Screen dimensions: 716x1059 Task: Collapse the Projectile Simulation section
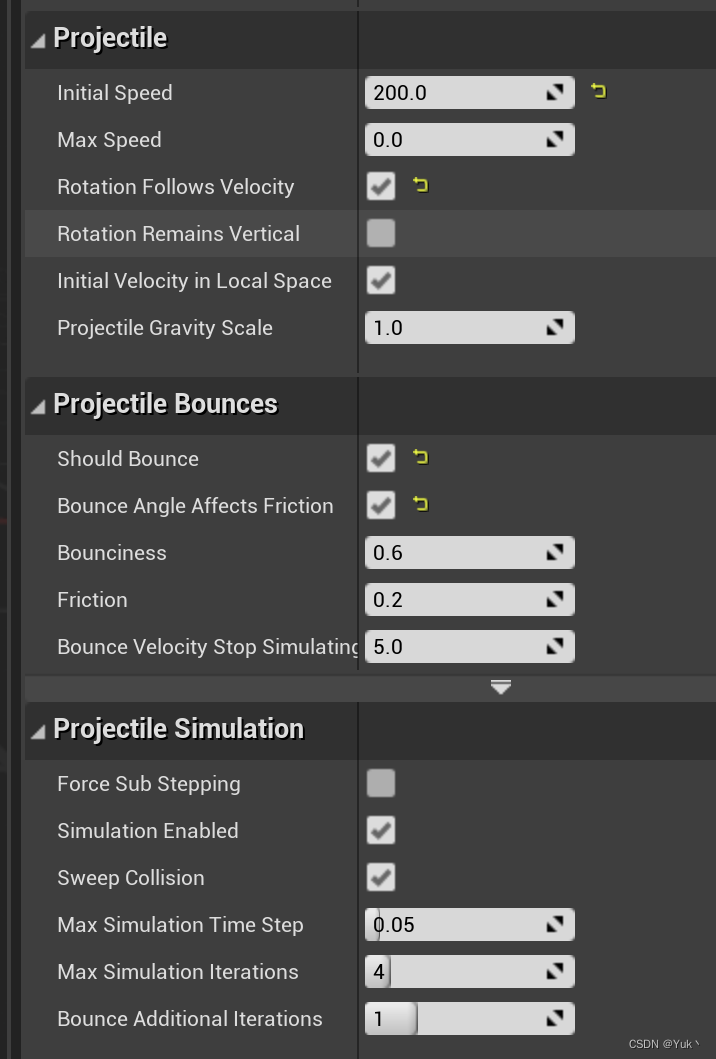[x=38, y=732]
